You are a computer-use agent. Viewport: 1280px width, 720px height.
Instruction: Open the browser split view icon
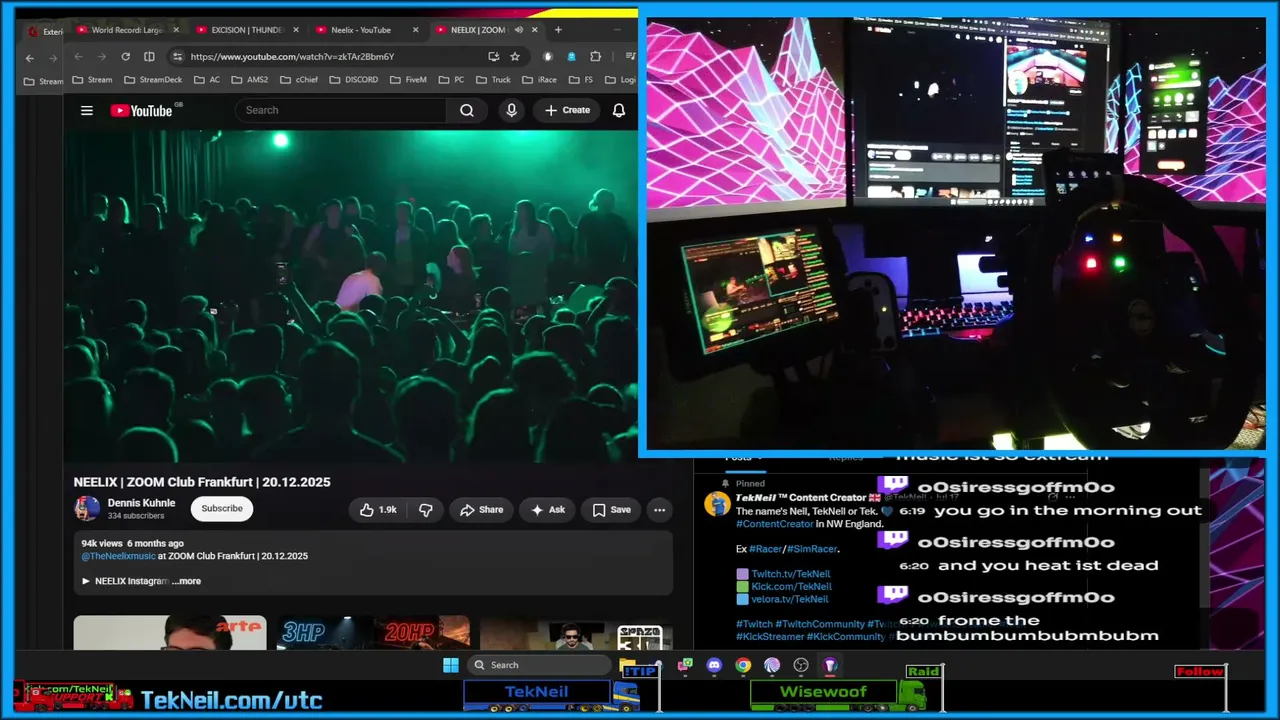(x=149, y=57)
